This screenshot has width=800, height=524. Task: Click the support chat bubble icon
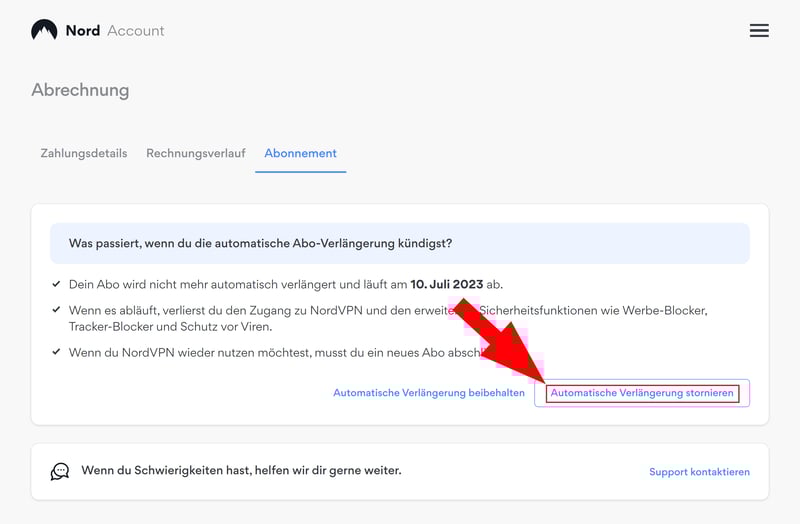coord(60,471)
